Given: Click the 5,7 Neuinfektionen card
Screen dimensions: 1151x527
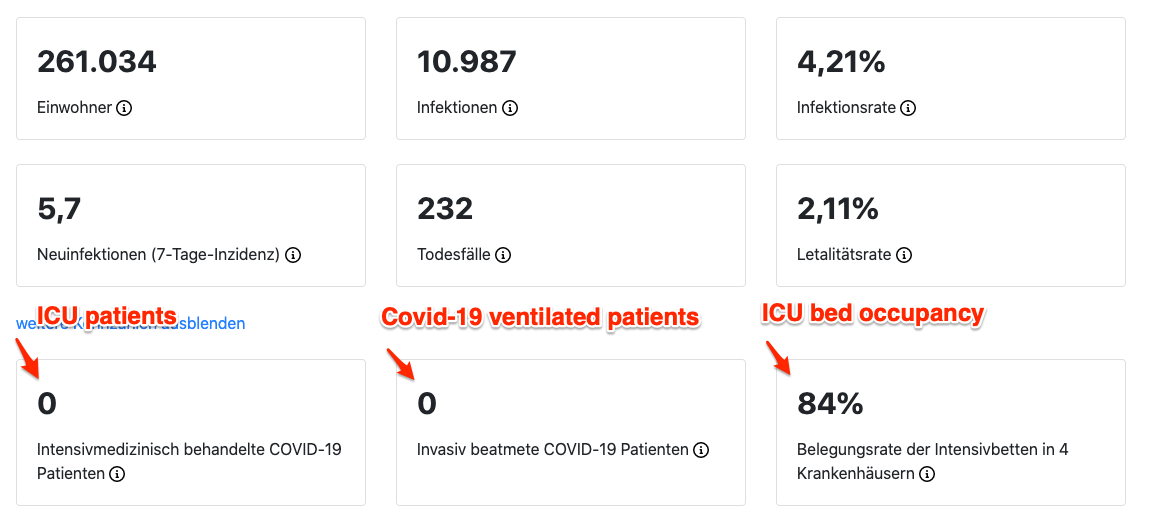Looking at the screenshot, I should tap(190, 225).
